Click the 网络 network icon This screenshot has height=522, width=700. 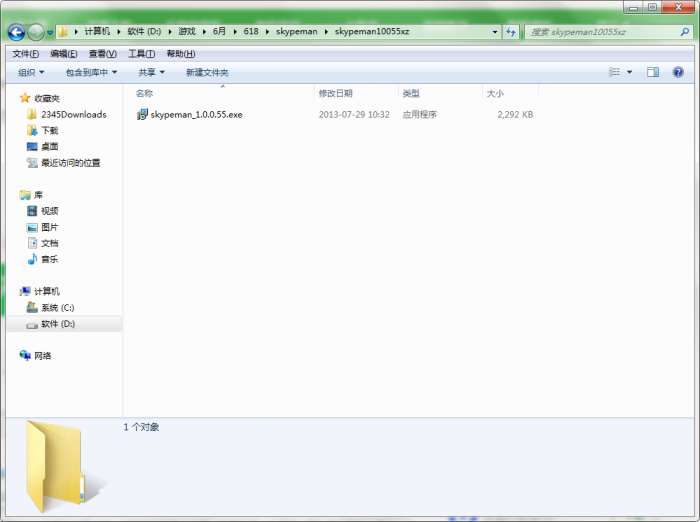[25, 355]
